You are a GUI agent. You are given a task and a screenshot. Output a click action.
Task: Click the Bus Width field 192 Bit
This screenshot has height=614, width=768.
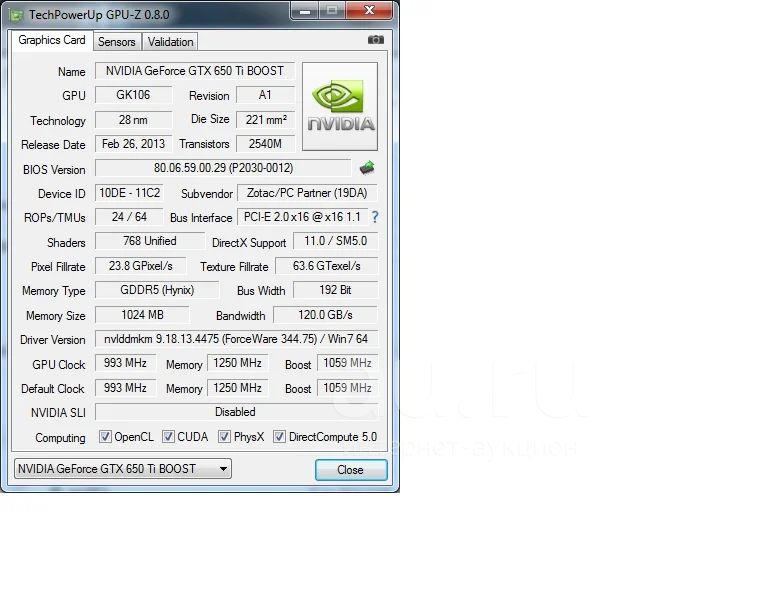pos(336,290)
